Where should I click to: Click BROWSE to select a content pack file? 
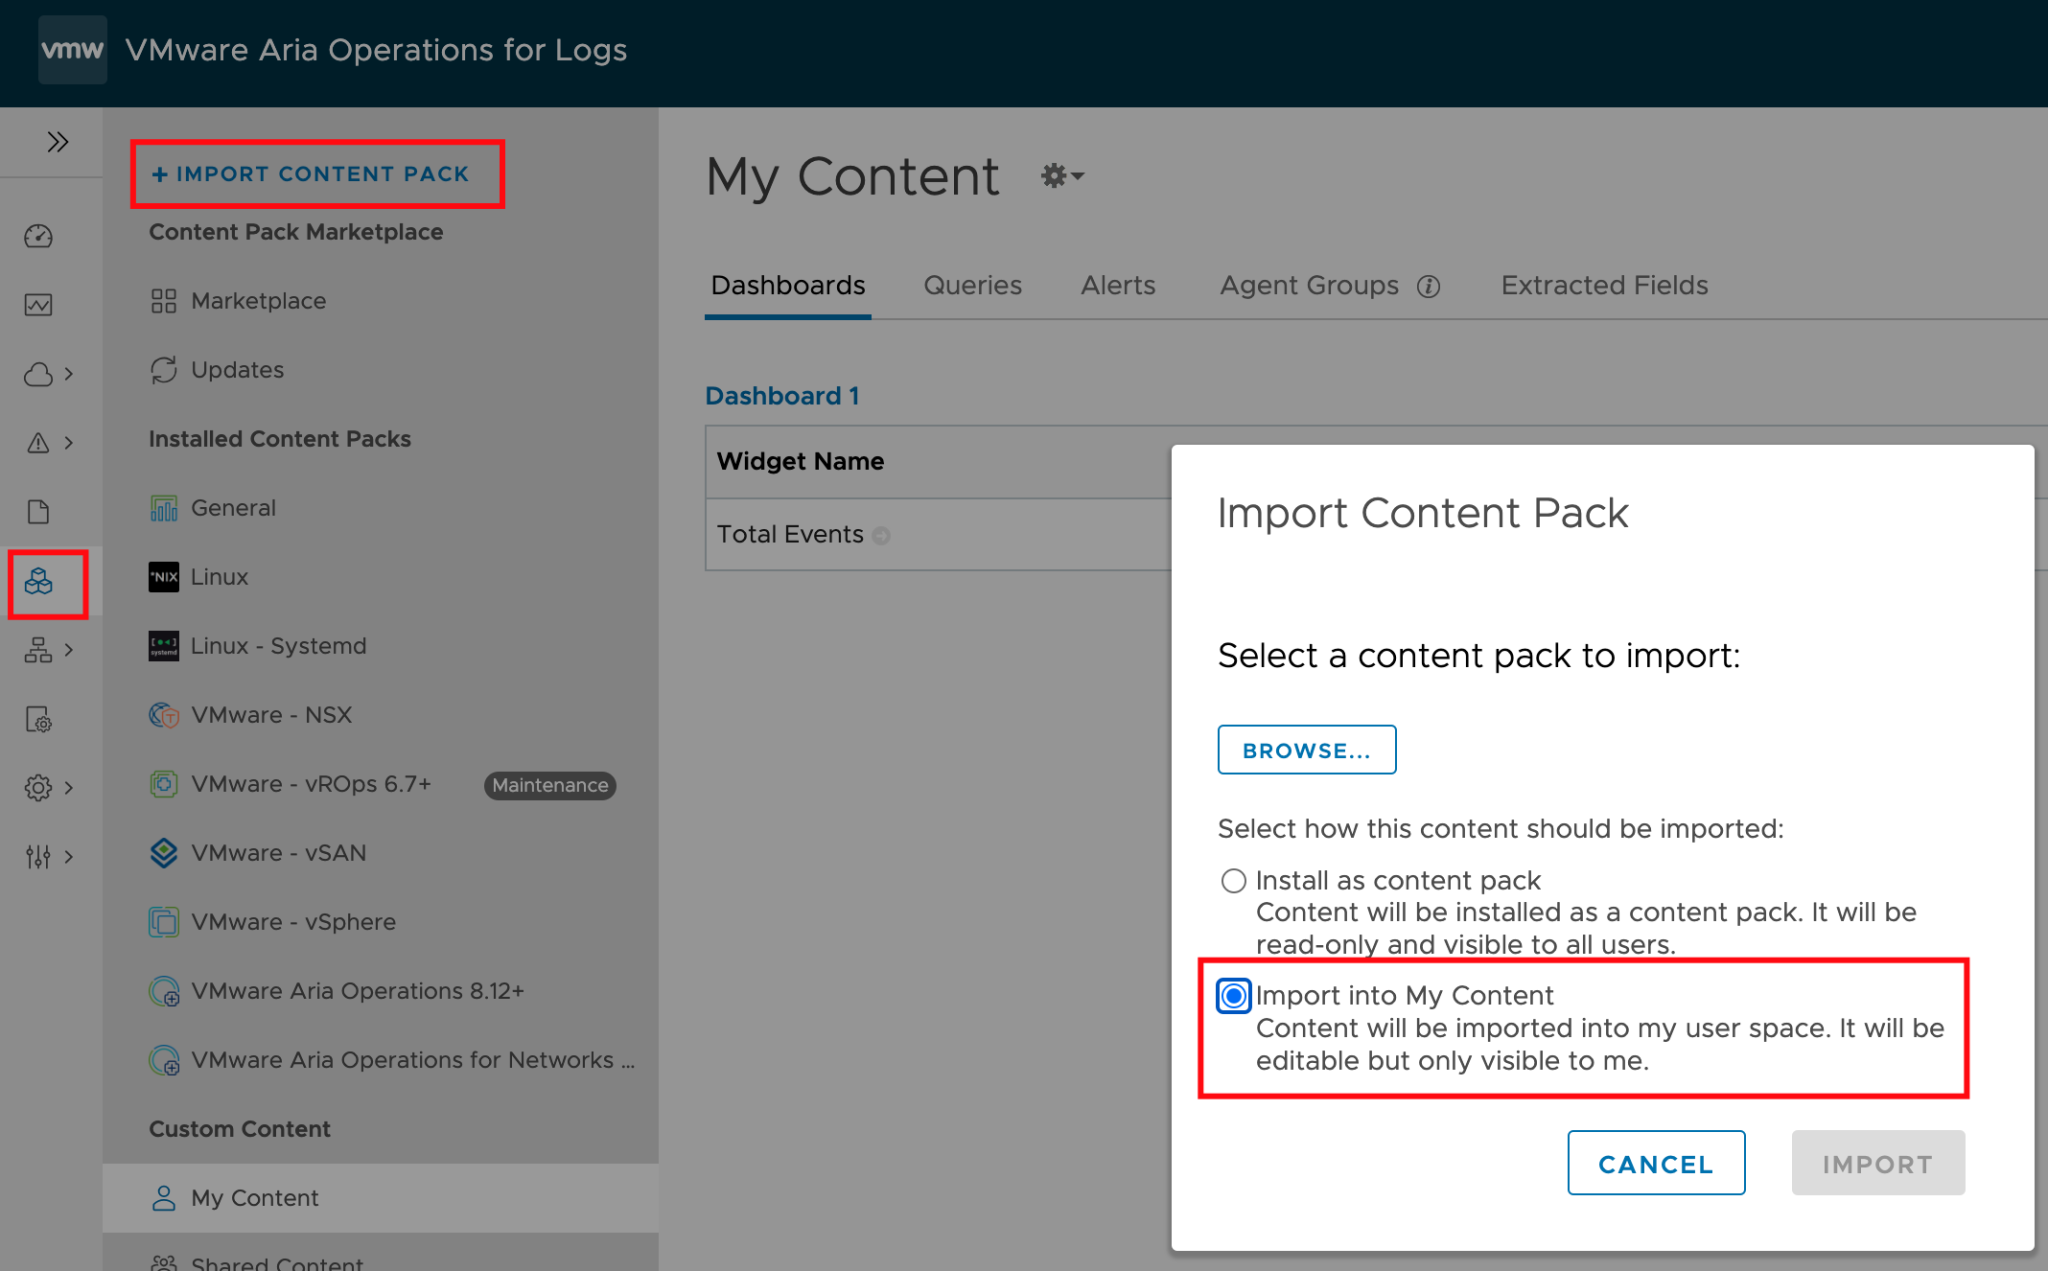pos(1306,749)
